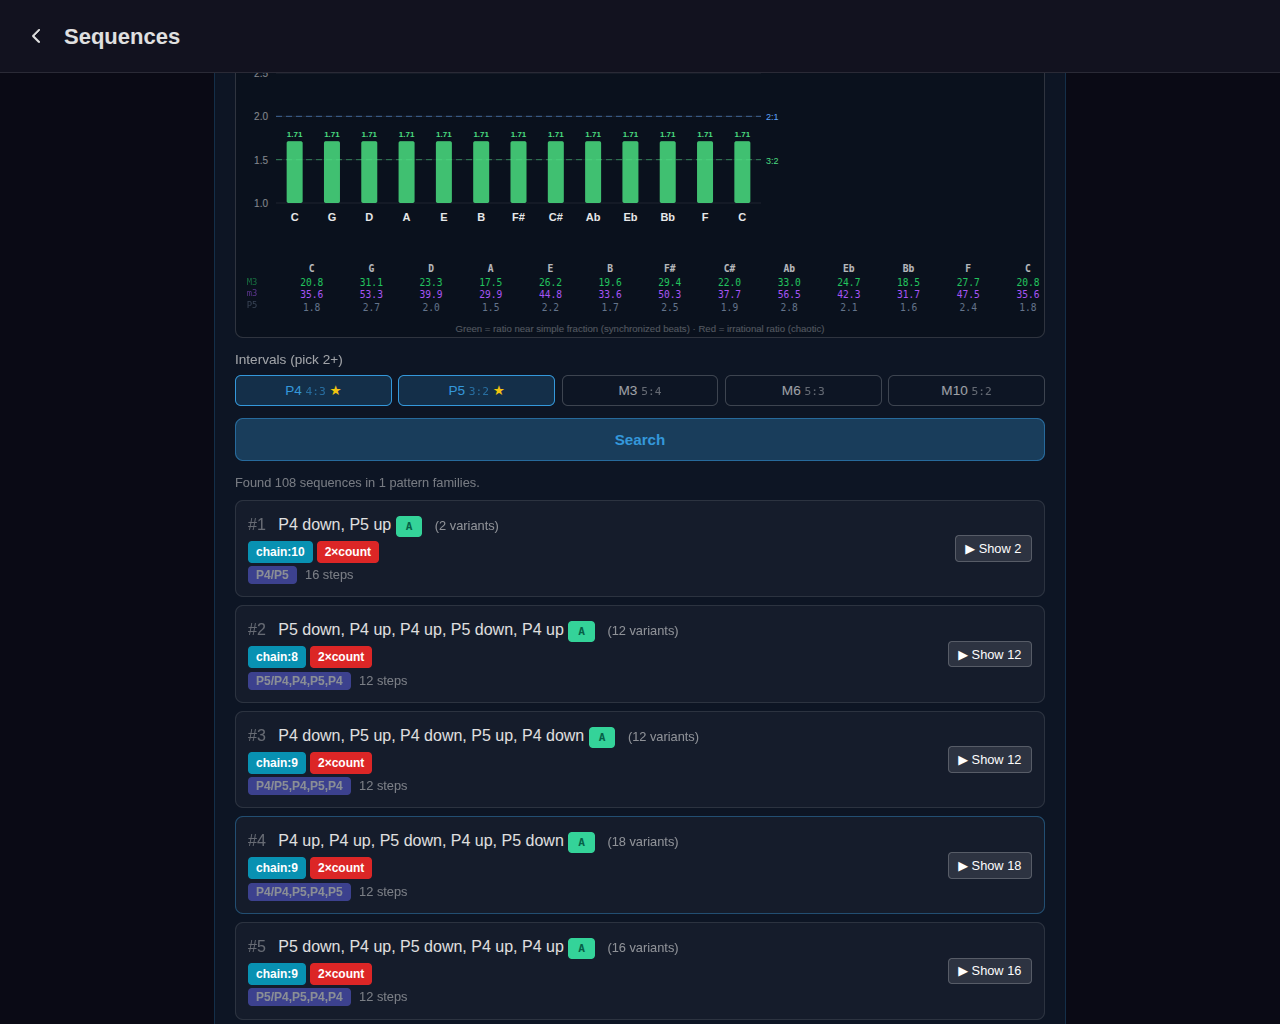Click the Sequences title in the top bar
The image size is (1280, 1024).
point(122,36)
